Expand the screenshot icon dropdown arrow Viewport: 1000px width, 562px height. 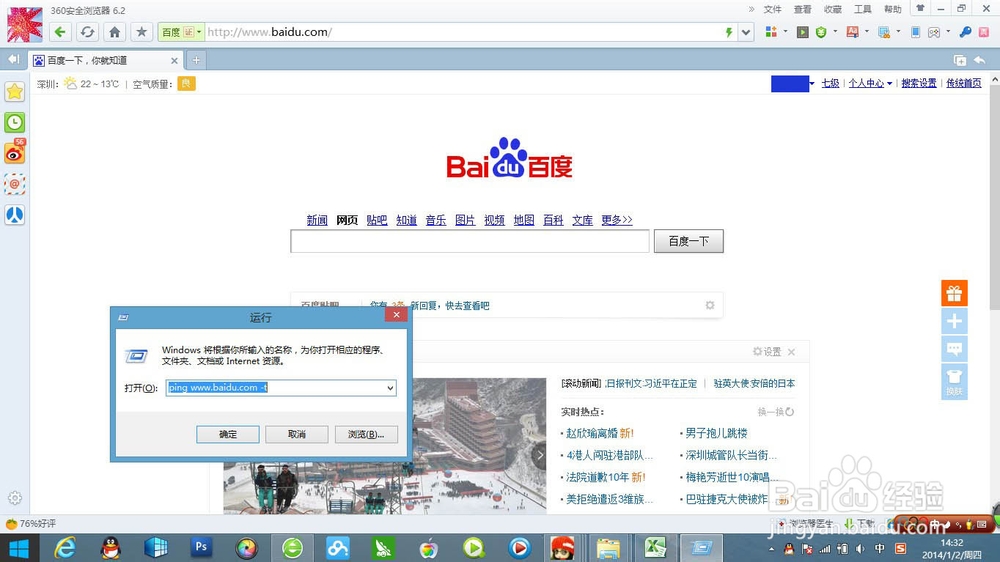pos(898,31)
